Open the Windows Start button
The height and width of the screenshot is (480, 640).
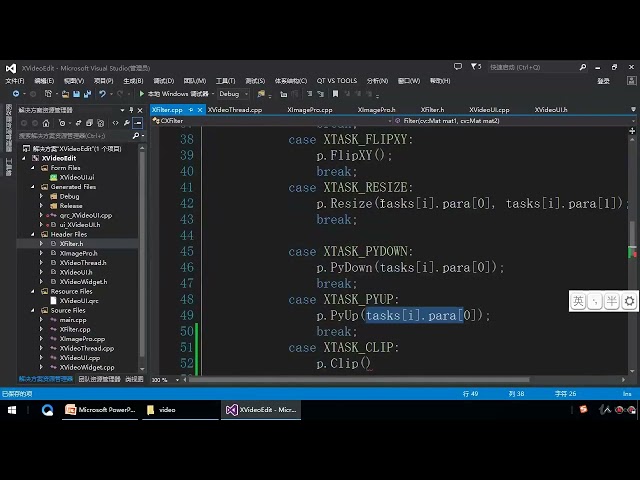(x=12, y=410)
